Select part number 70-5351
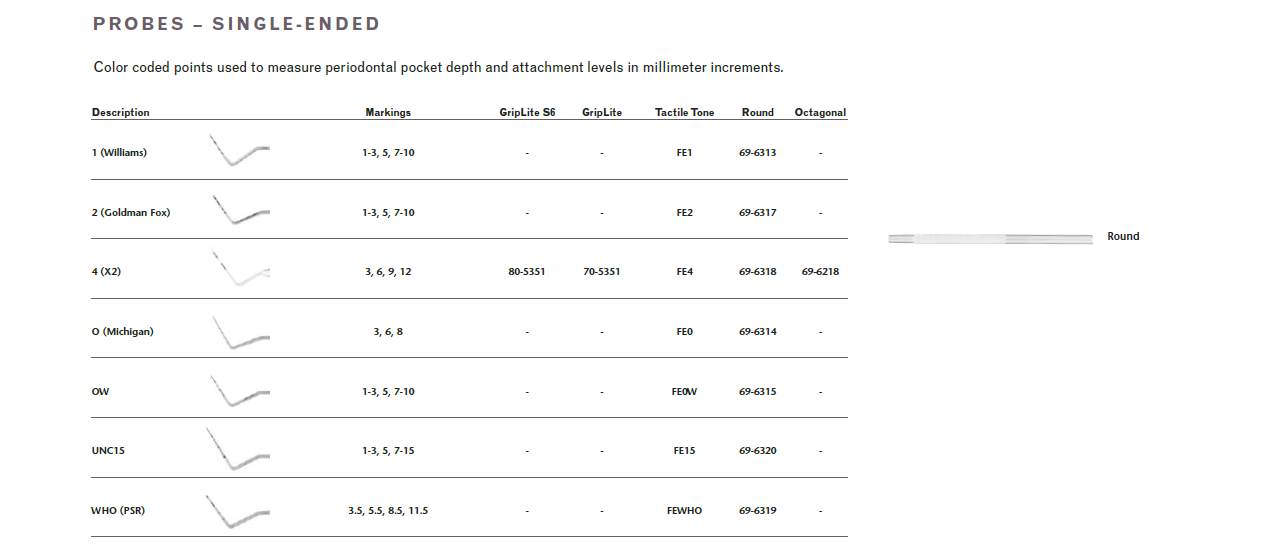Screen dimensions: 1286x556 pos(602,272)
